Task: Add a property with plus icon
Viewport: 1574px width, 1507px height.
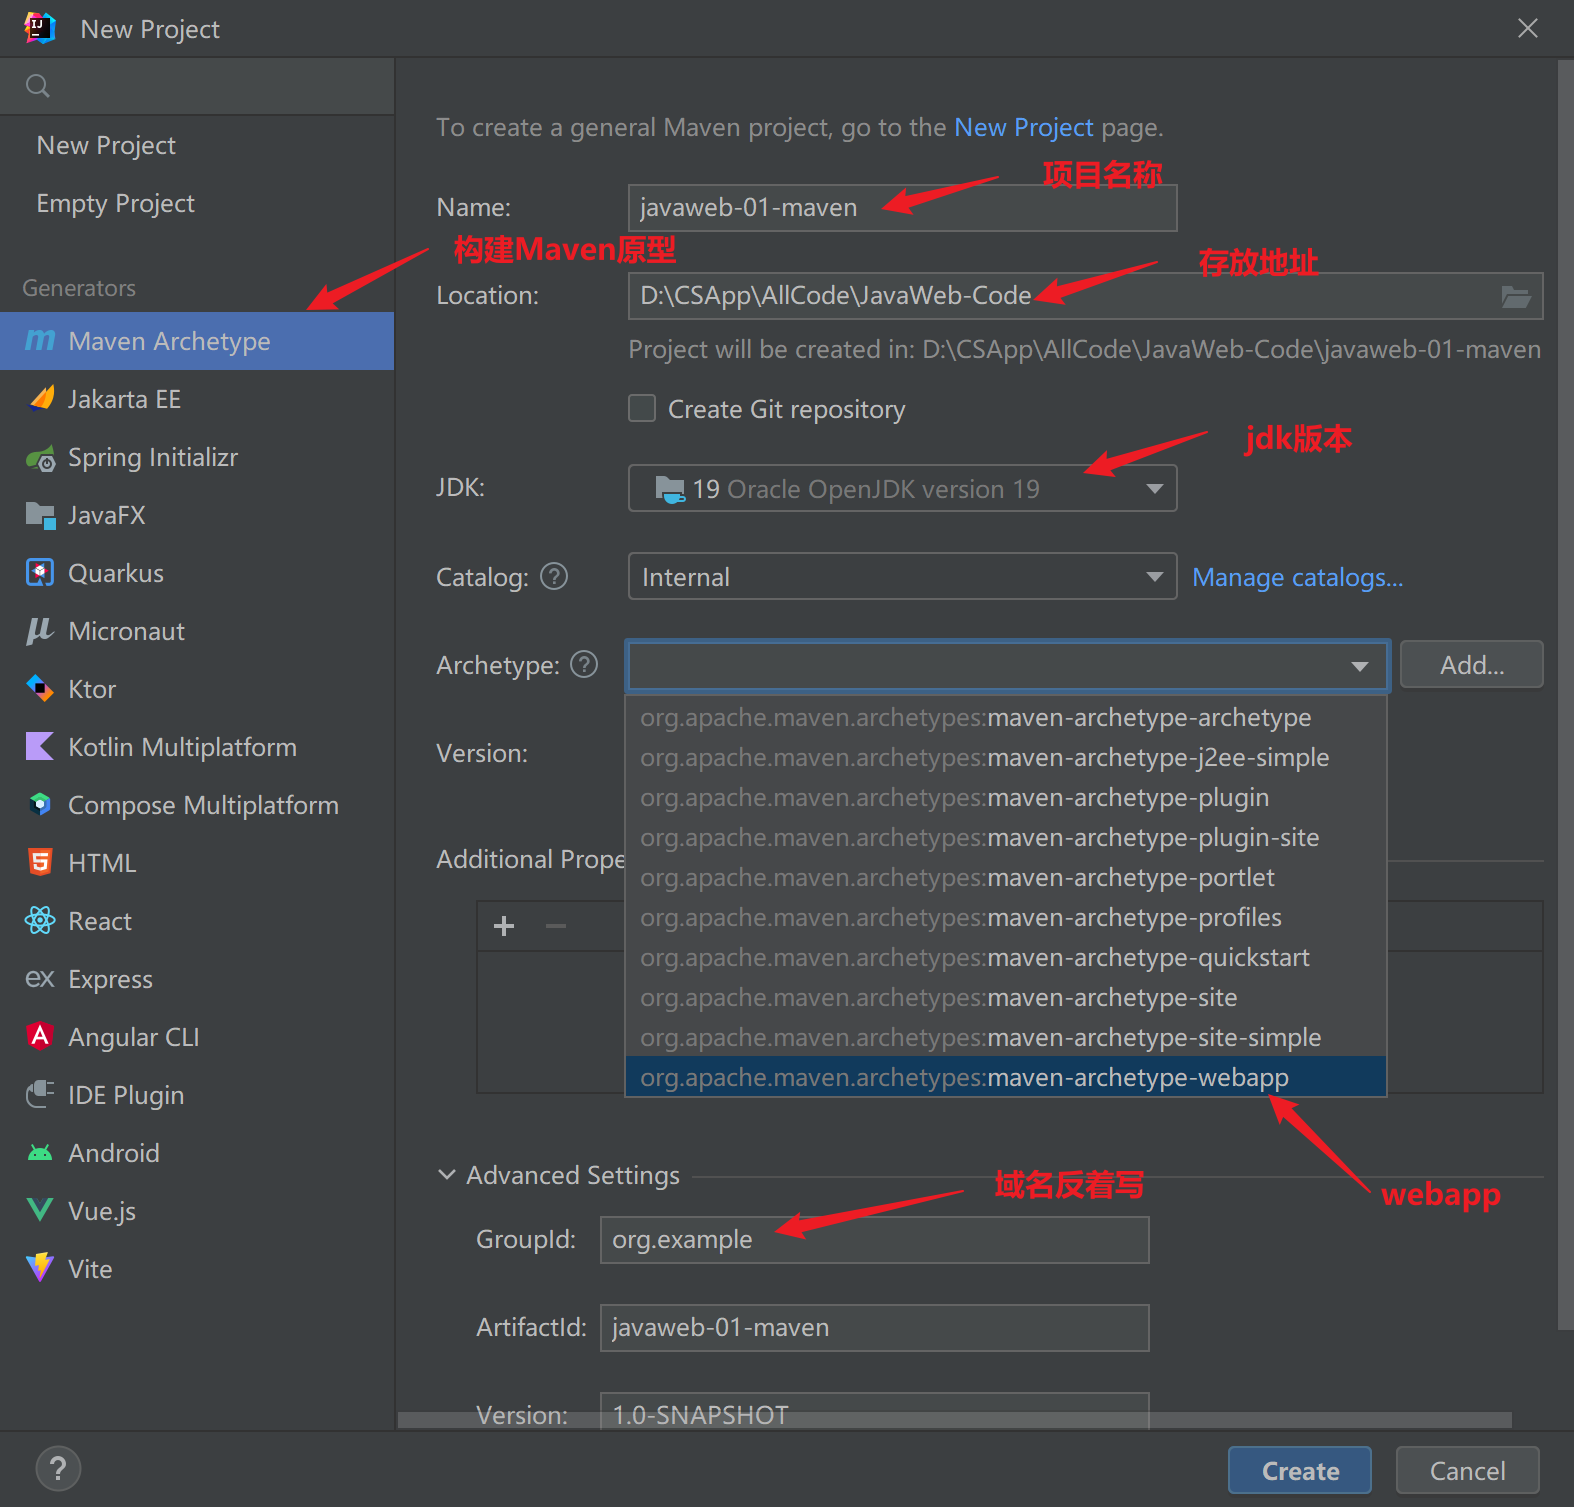Action: pyautogui.click(x=504, y=926)
